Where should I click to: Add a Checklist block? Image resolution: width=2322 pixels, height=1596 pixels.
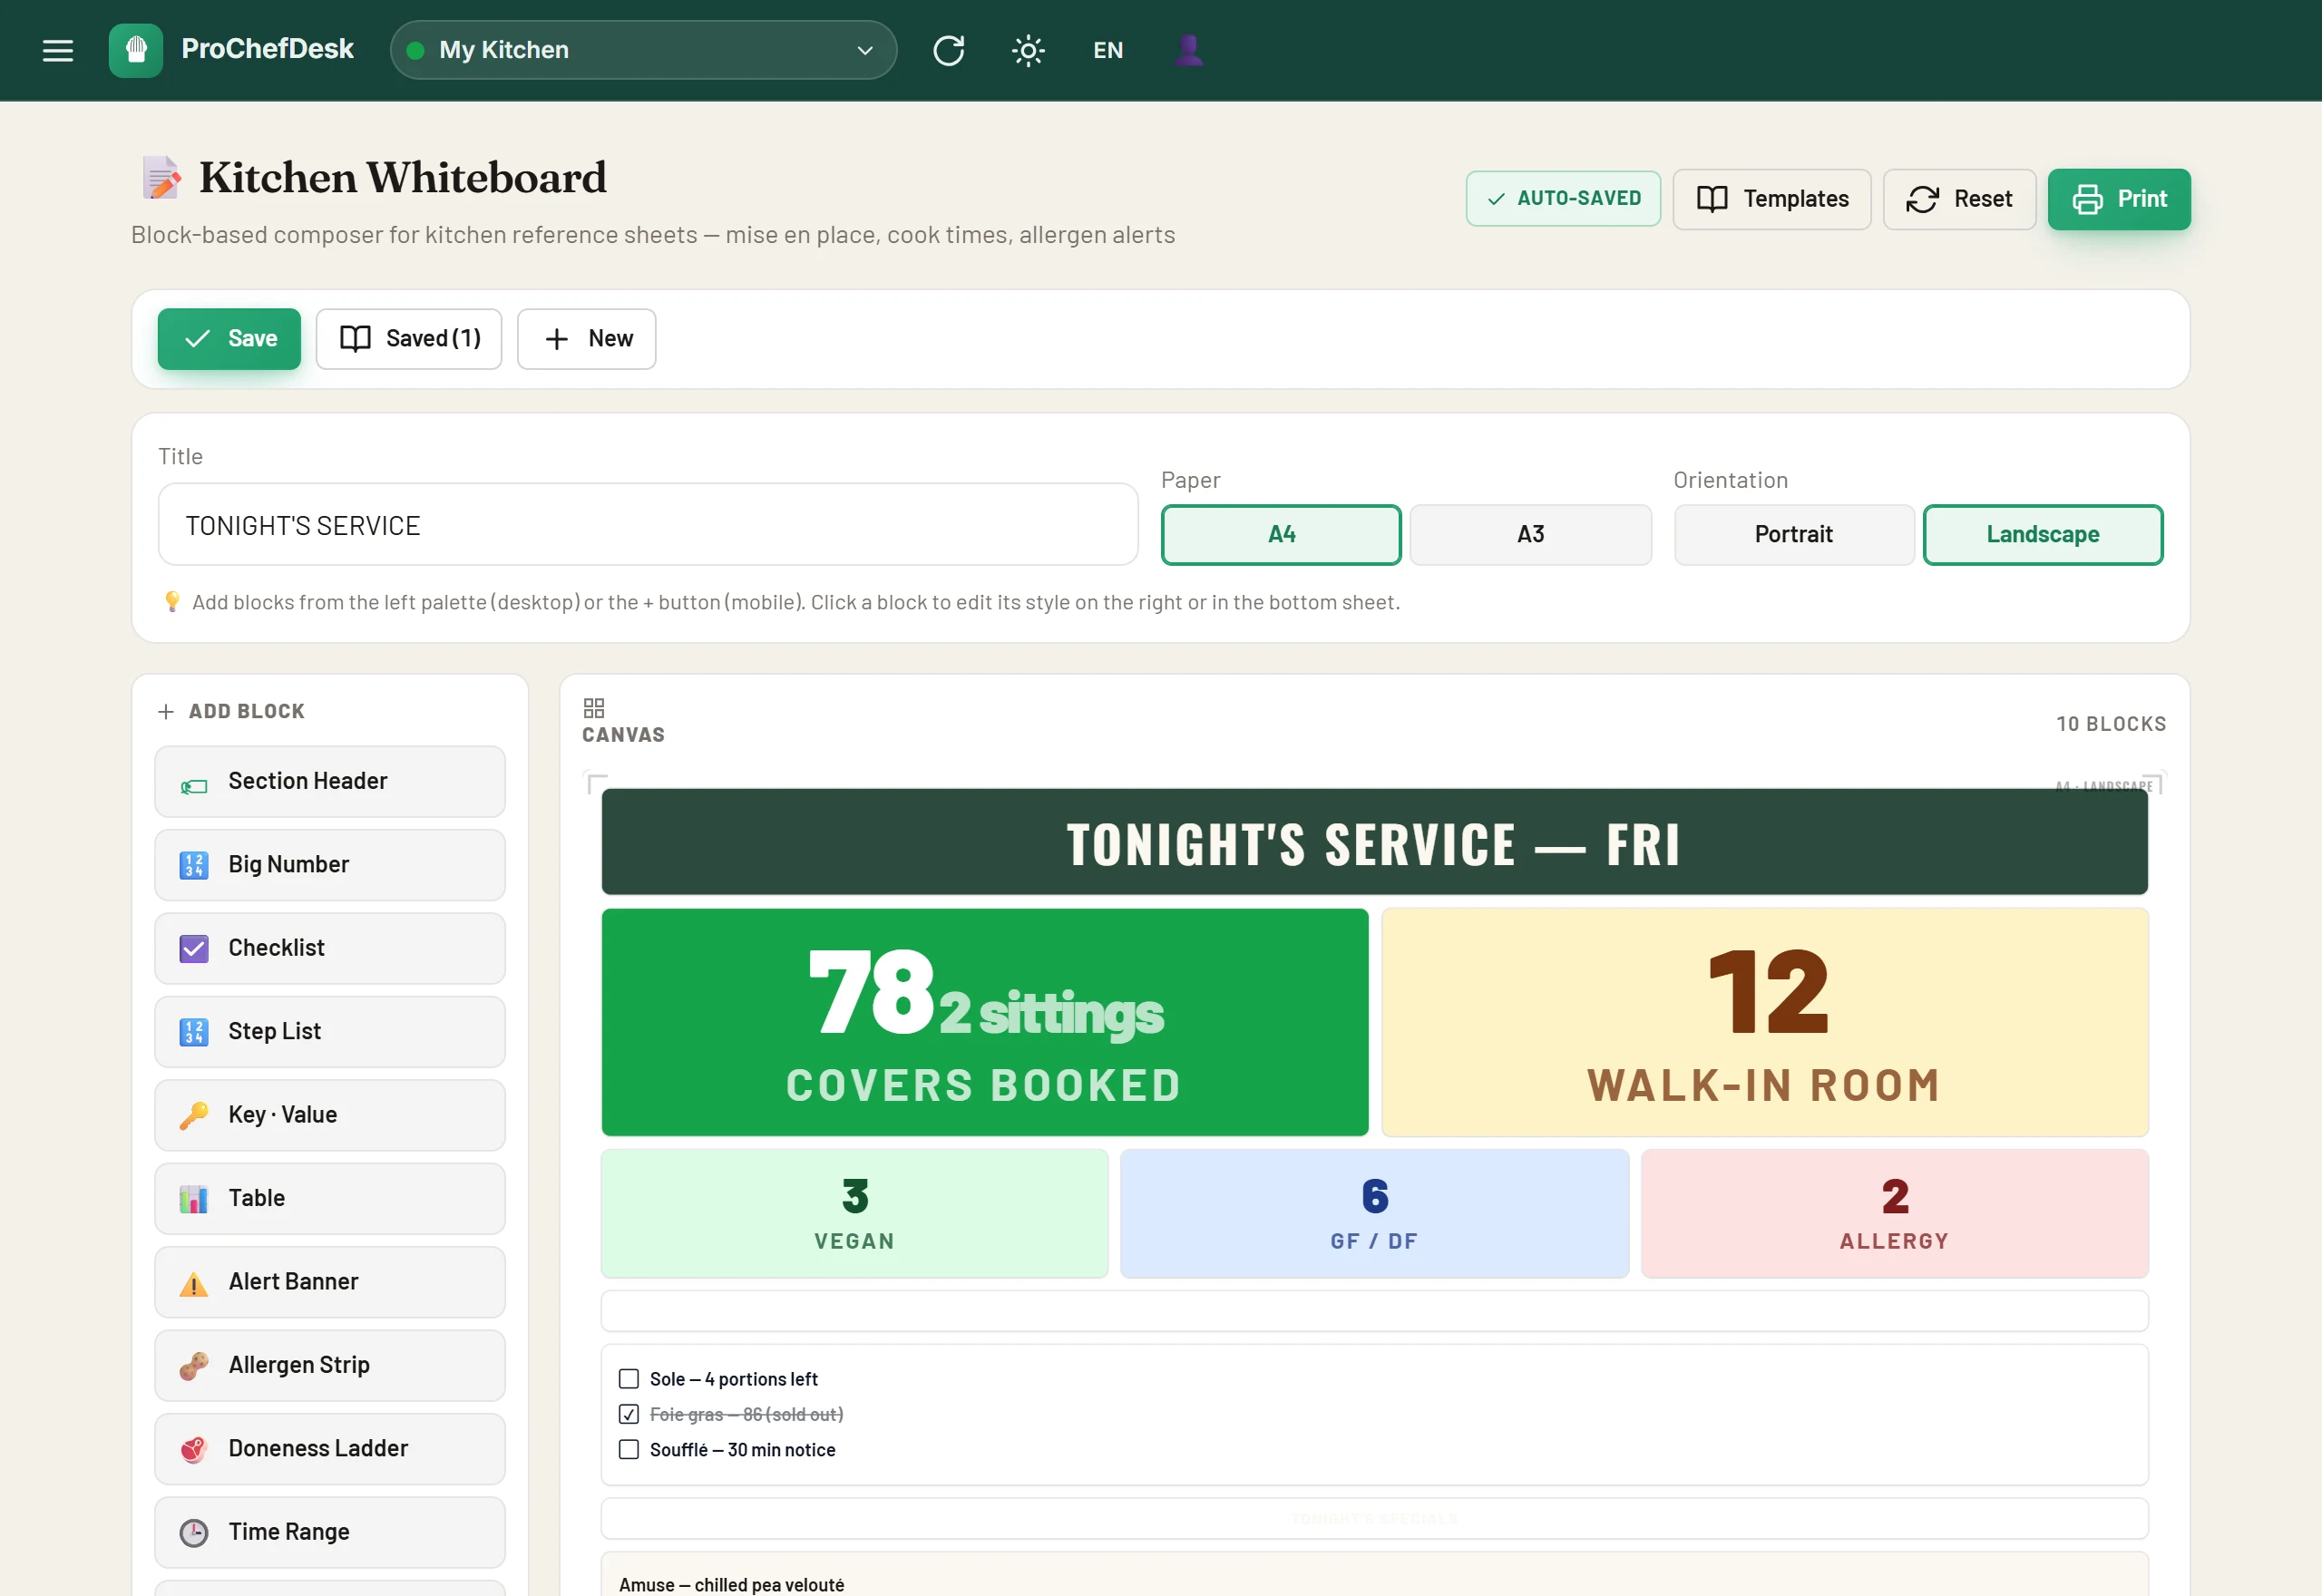pos(330,948)
